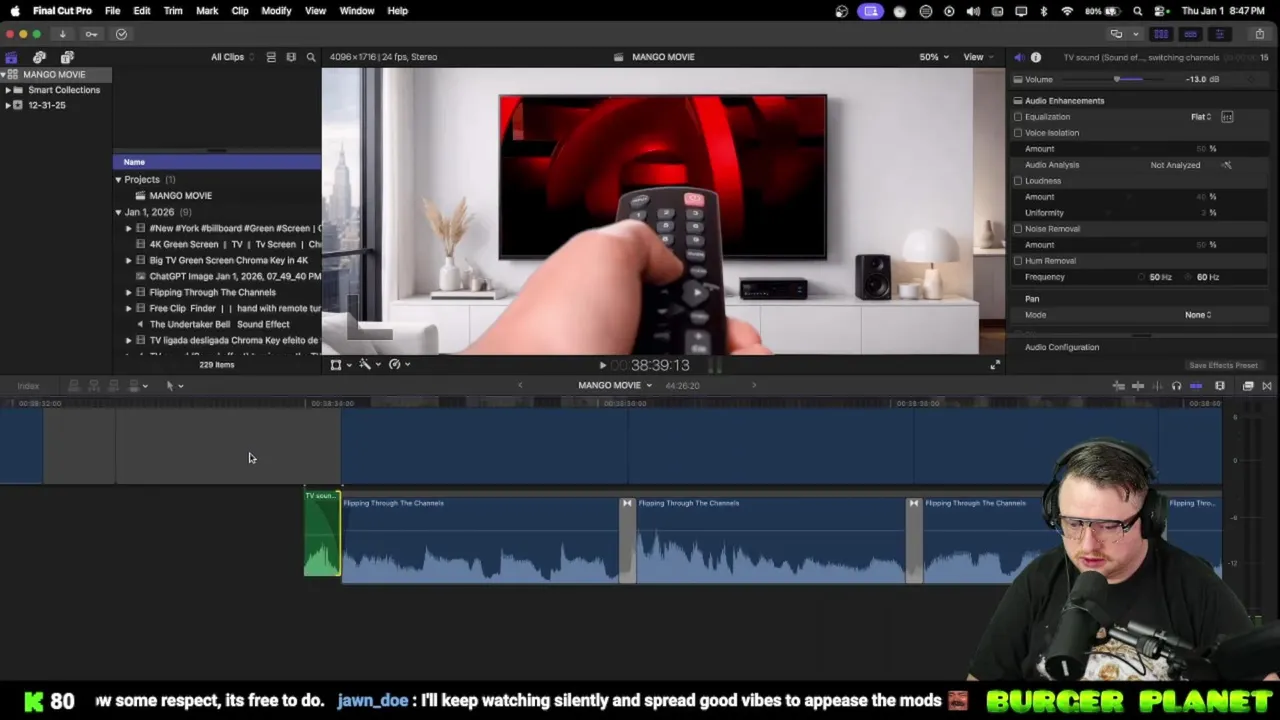
Task: Enable the Equalization checkbox
Action: [x=1018, y=117]
